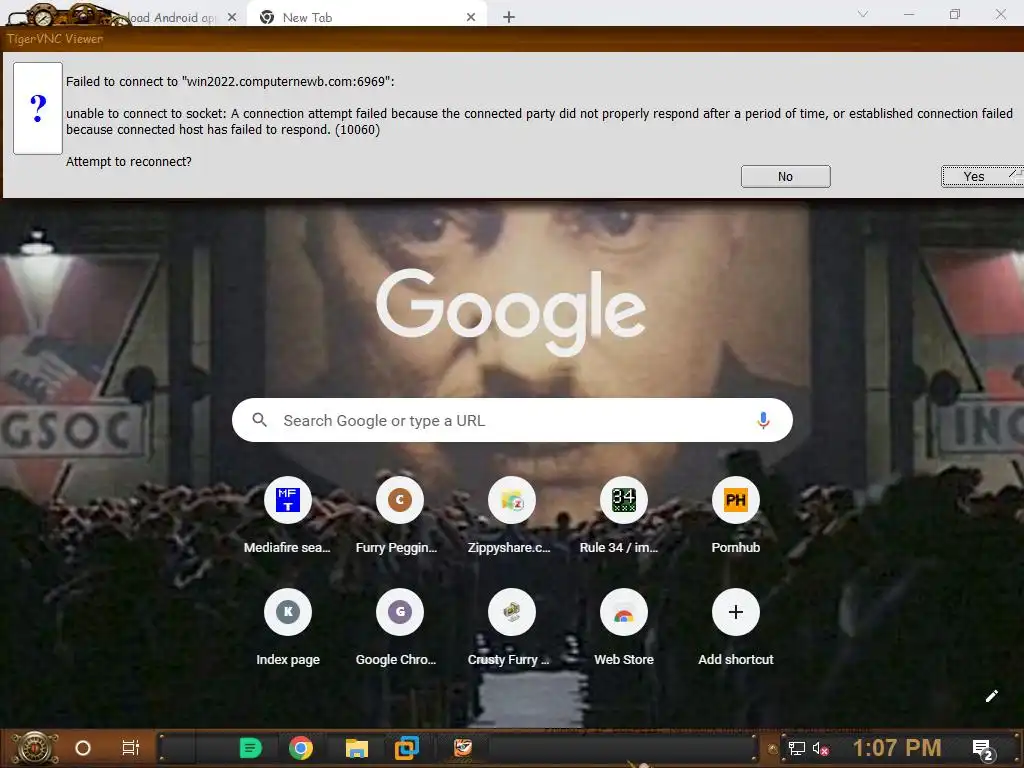Close the New Tab tab

pos(471,18)
